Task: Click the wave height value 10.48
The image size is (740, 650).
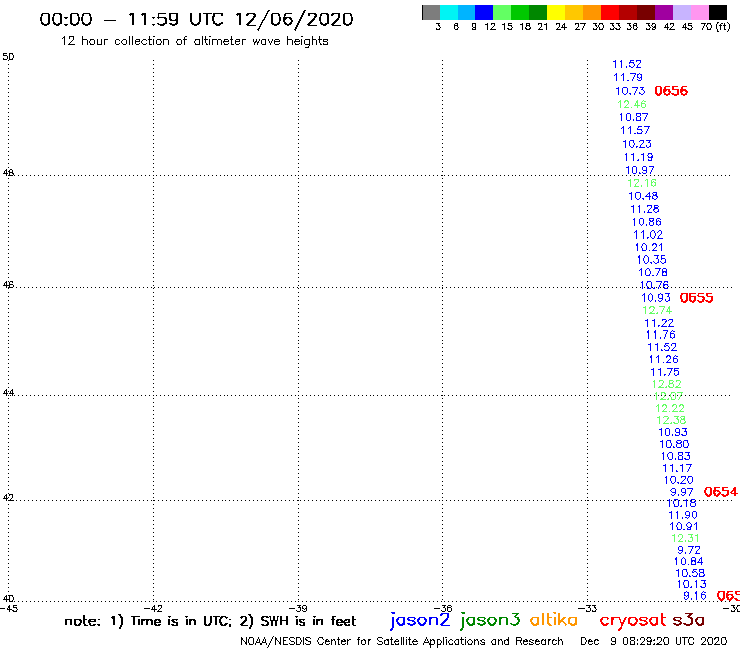Action: tap(643, 196)
